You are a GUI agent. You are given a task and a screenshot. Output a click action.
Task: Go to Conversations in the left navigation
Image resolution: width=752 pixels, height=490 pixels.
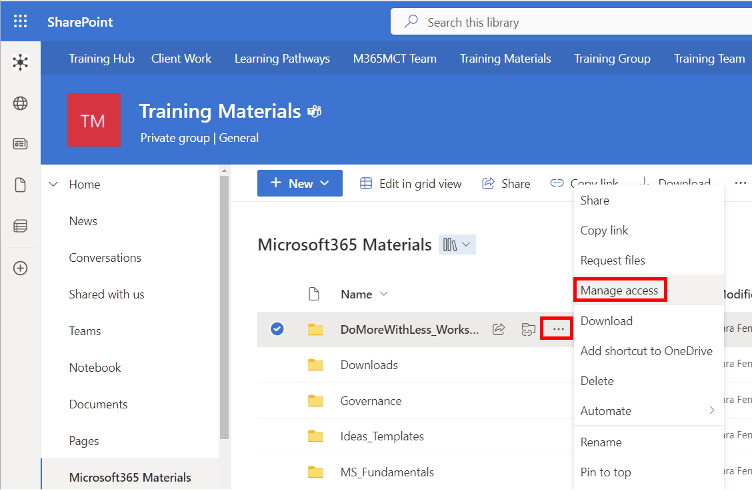point(105,257)
